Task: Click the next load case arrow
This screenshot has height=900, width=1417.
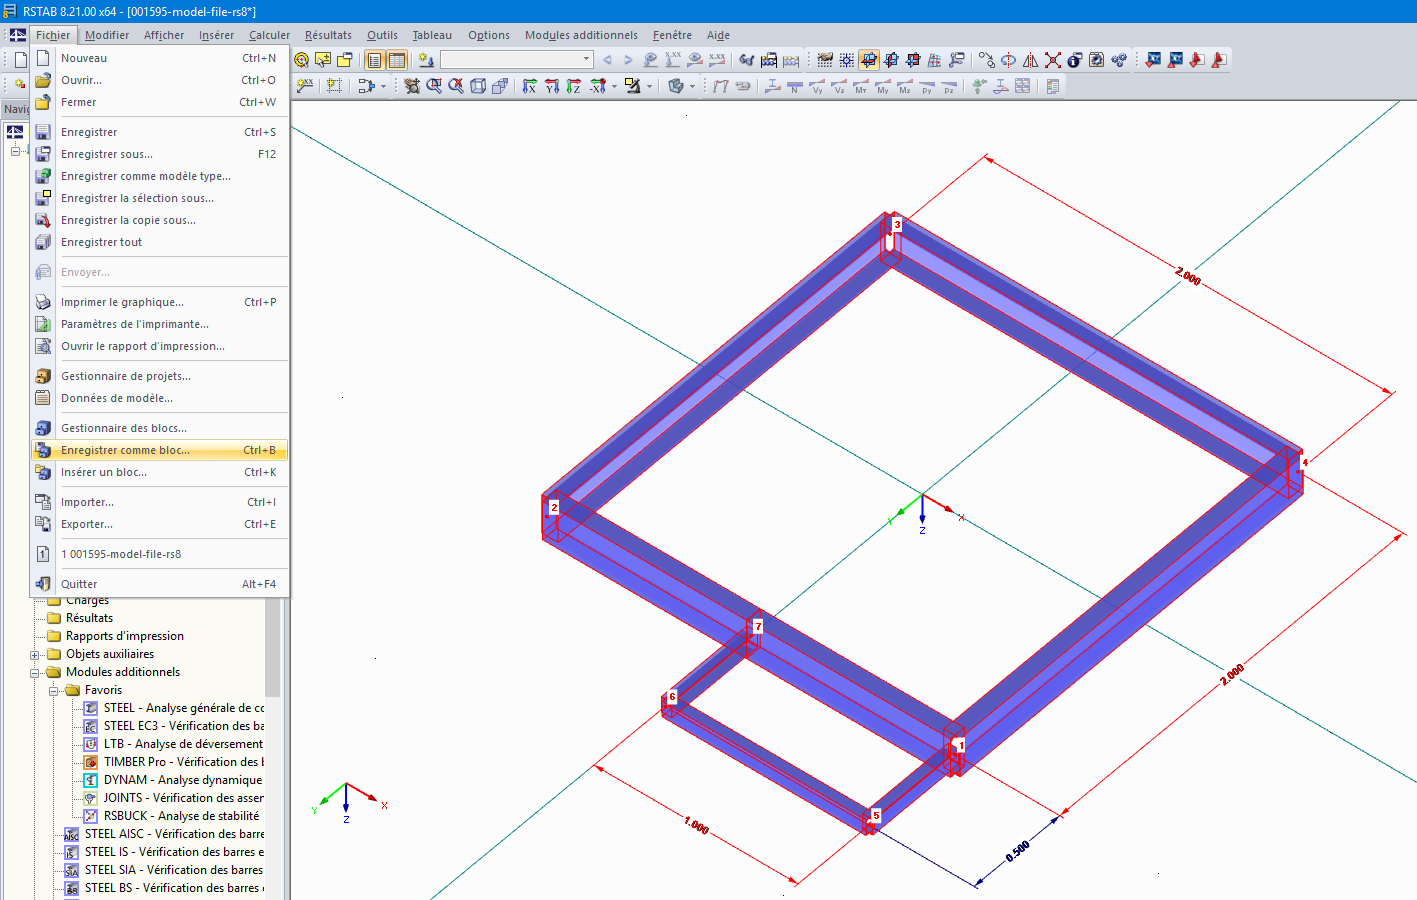Action: [628, 60]
